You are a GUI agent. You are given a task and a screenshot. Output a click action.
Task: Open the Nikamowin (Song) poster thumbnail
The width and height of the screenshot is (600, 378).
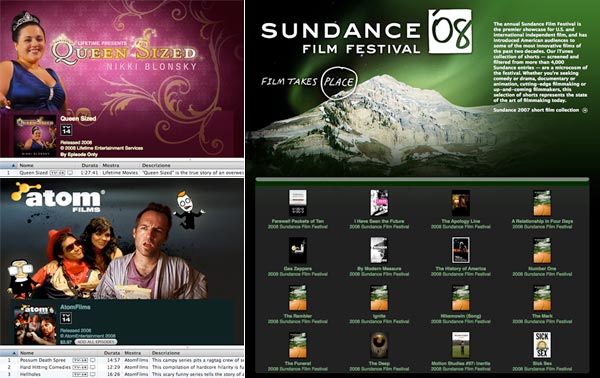point(460,298)
